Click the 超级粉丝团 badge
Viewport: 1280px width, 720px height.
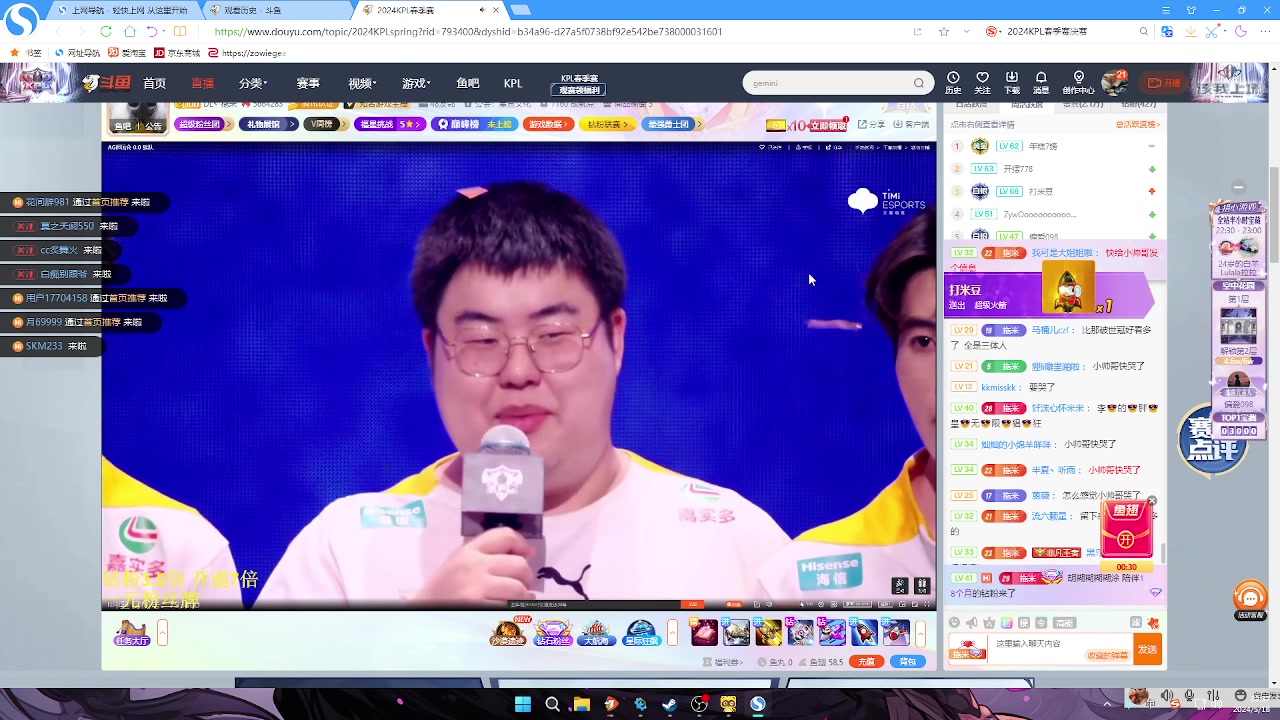pyautogui.click(x=203, y=124)
